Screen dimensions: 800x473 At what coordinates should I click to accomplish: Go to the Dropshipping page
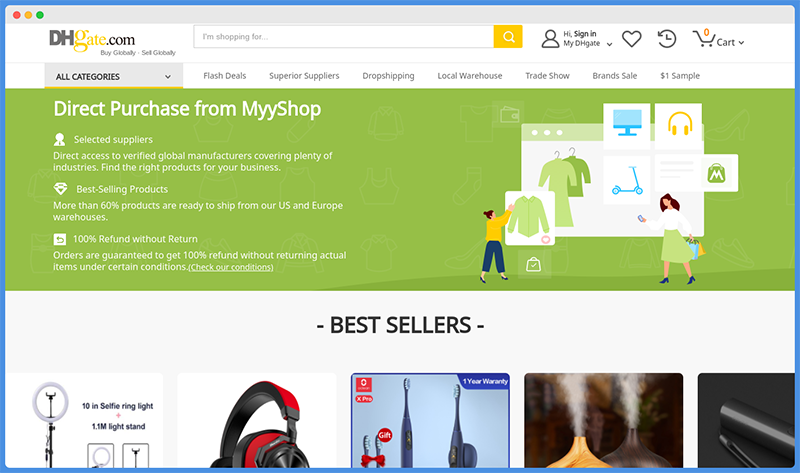(388, 76)
